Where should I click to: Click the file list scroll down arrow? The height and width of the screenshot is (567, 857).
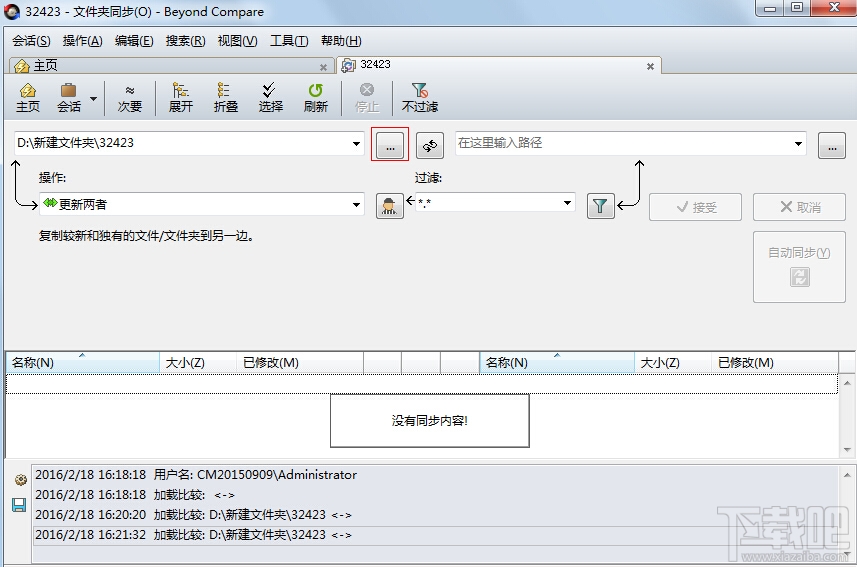[847, 449]
